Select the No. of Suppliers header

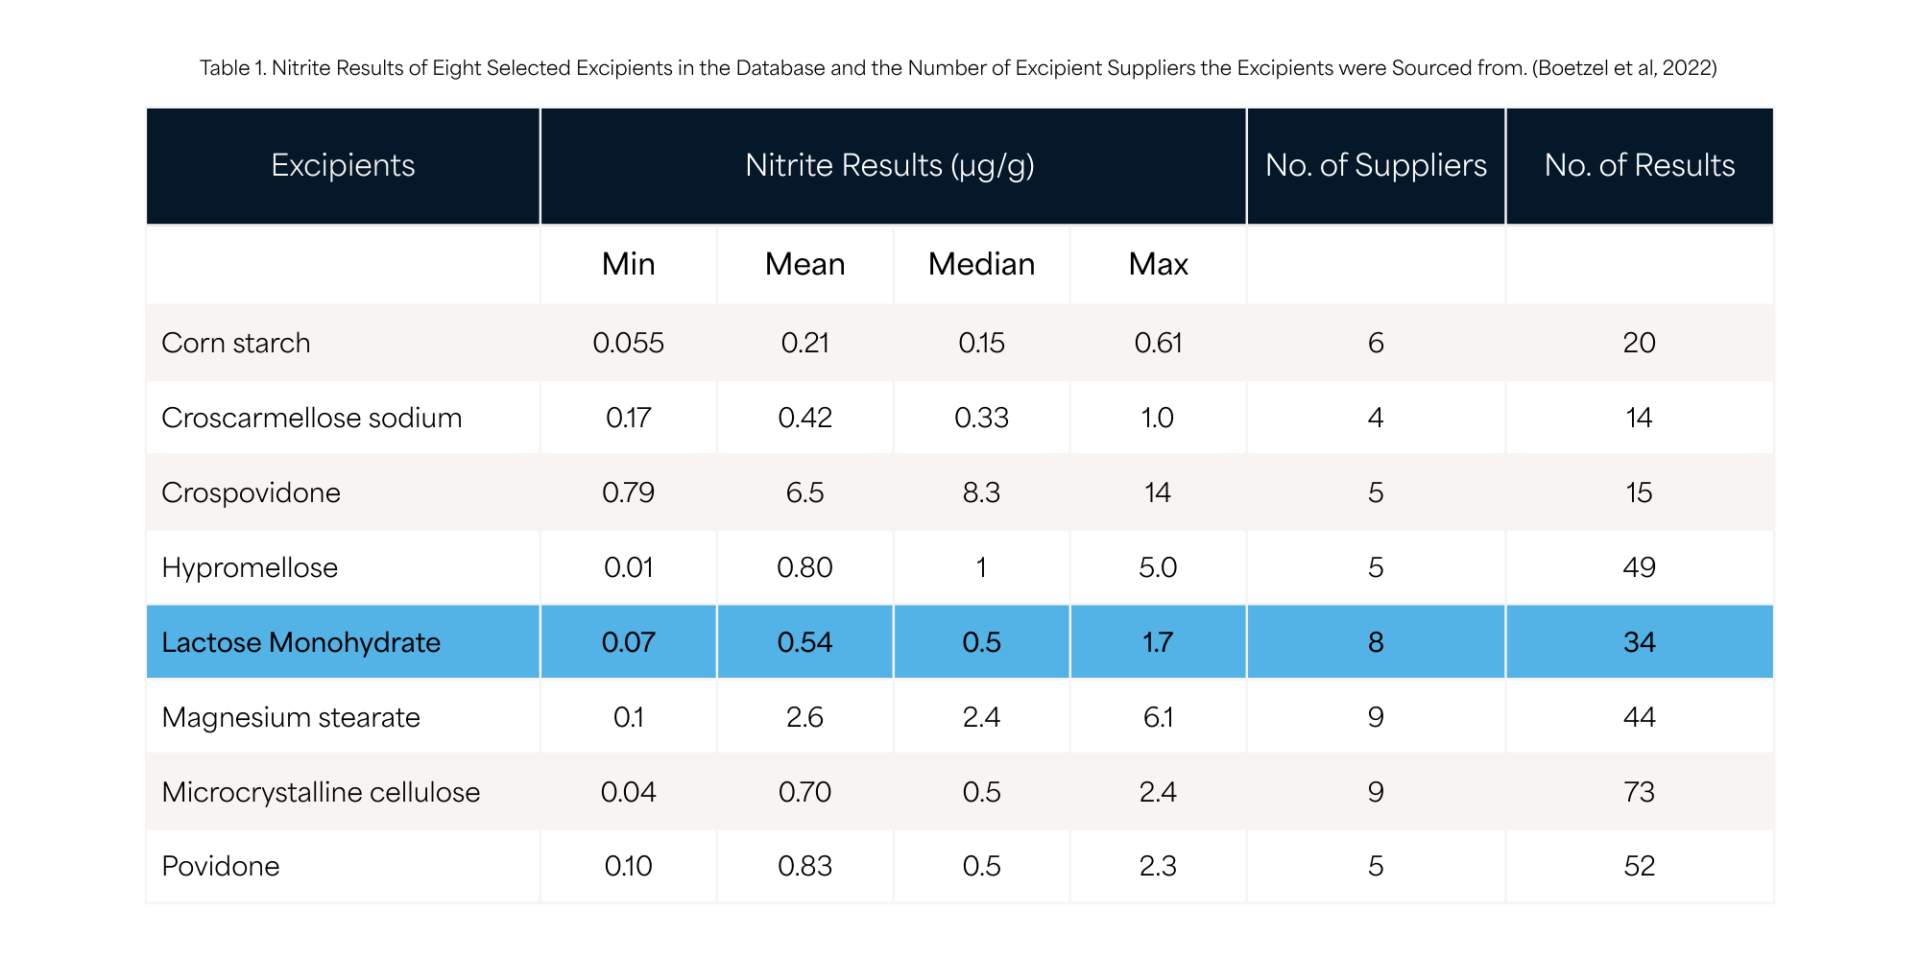coord(1375,166)
